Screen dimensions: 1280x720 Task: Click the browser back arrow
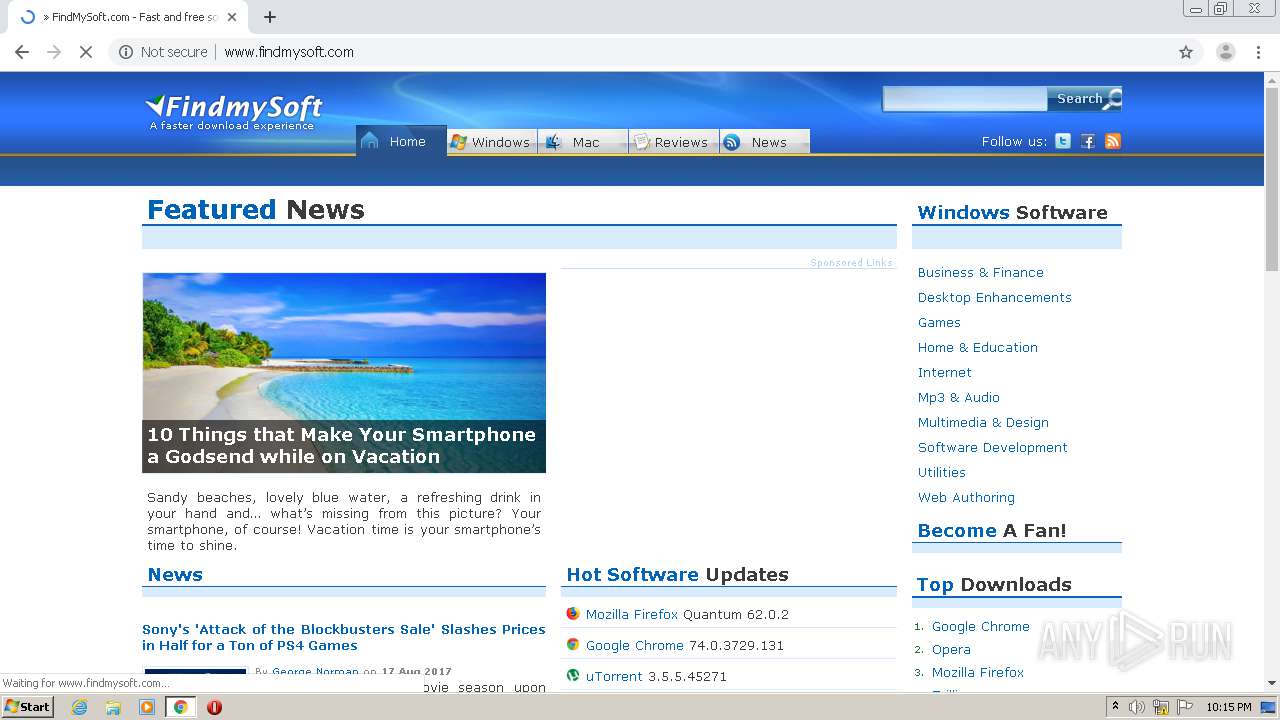(x=22, y=52)
